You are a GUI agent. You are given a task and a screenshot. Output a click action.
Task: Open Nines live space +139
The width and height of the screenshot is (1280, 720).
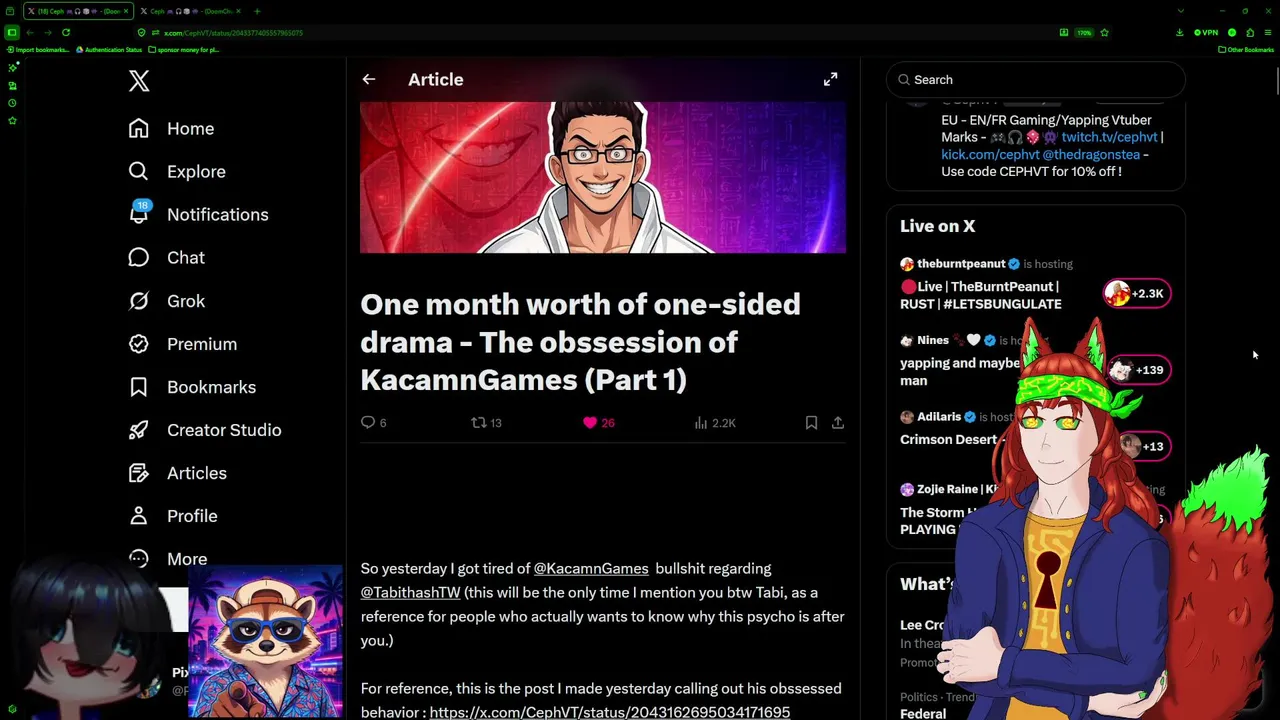1137,370
